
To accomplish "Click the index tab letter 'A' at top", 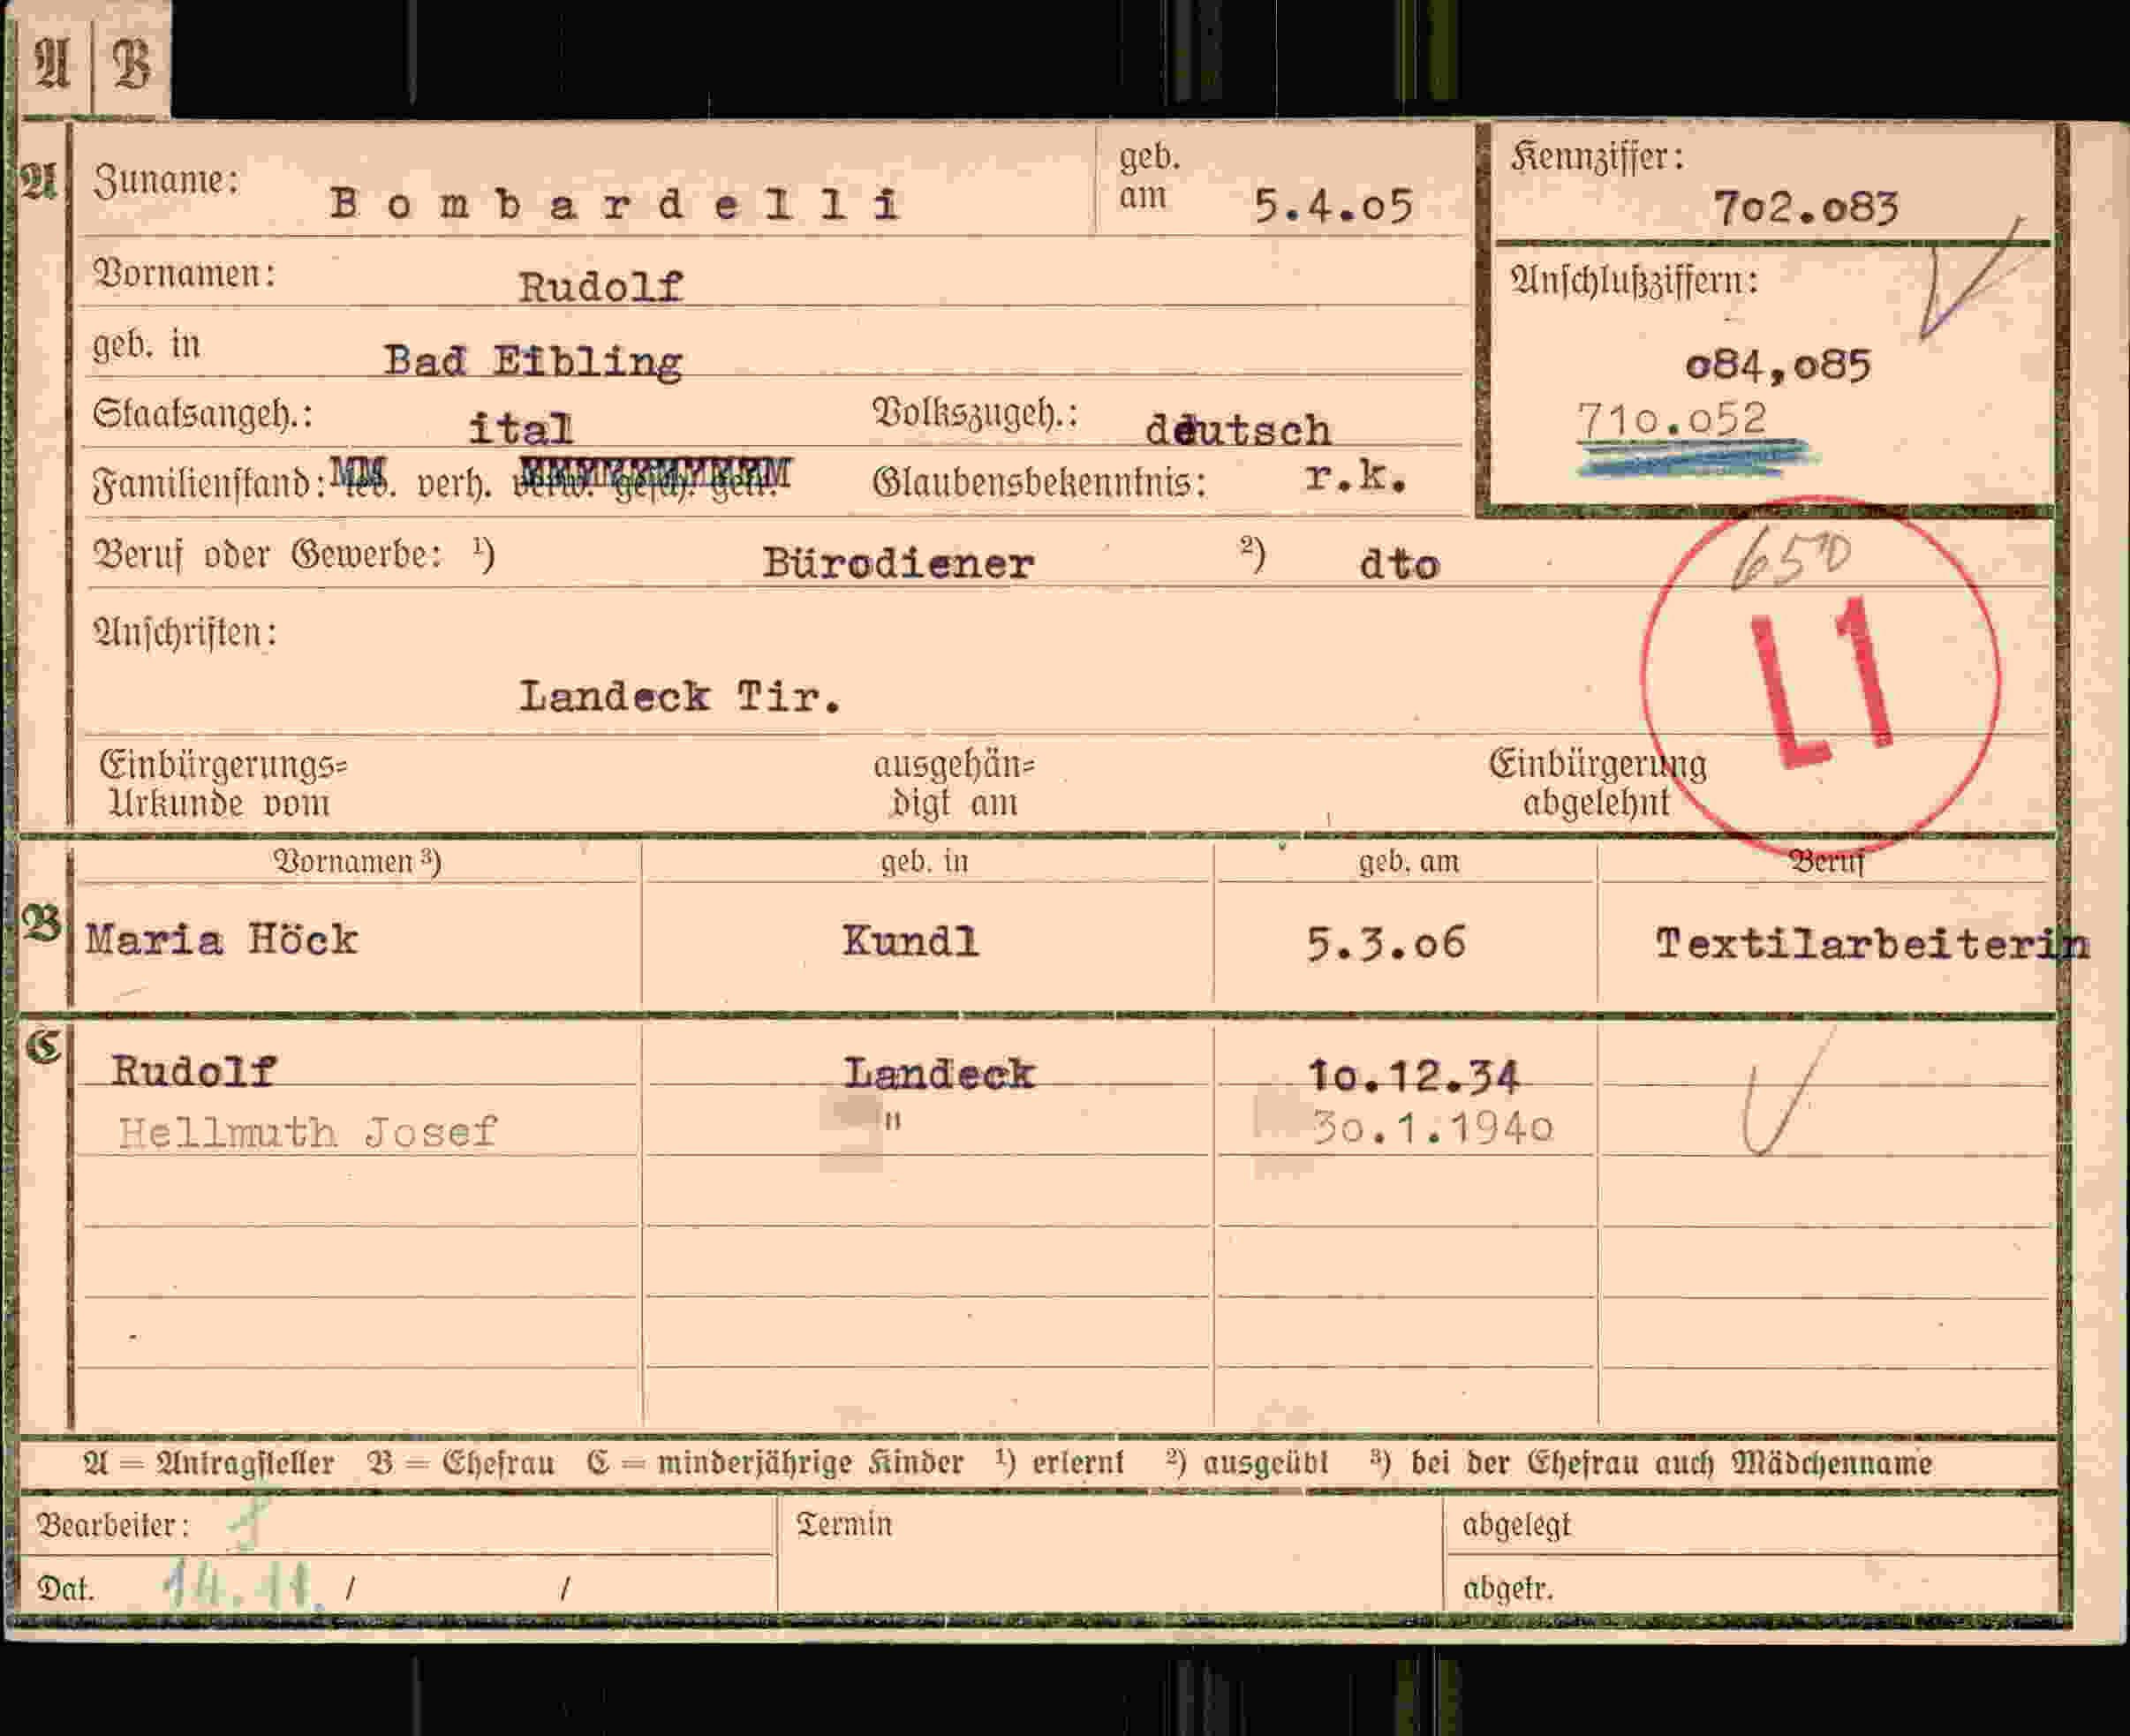I will (x=52, y=63).
